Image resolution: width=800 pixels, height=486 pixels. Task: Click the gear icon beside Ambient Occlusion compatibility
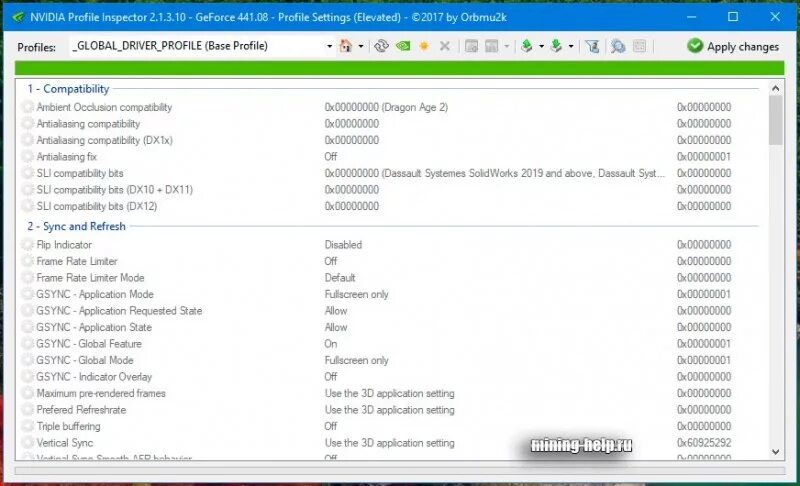click(x=28, y=107)
